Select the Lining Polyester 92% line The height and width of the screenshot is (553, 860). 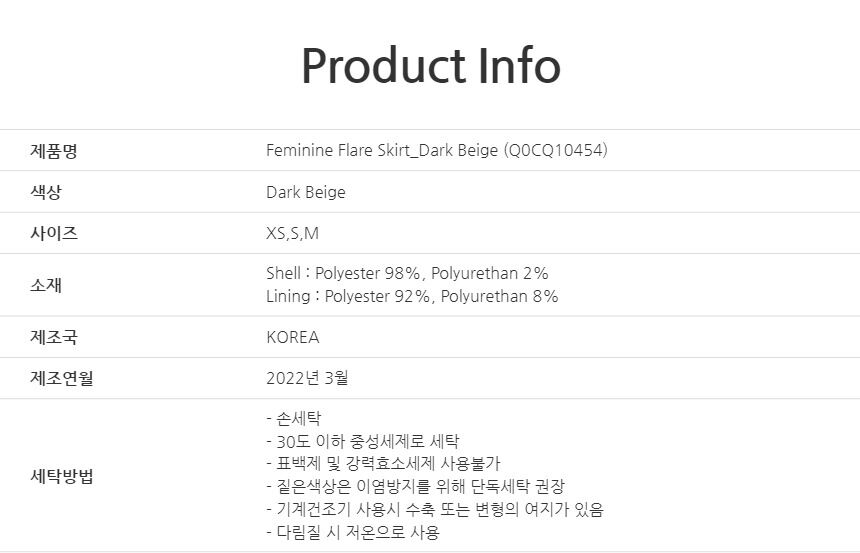pos(412,296)
